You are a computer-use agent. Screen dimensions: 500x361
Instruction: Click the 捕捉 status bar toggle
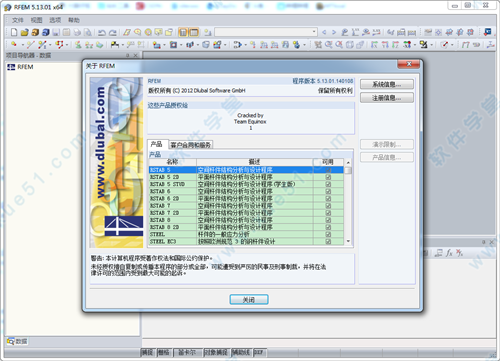[x=148, y=352]
